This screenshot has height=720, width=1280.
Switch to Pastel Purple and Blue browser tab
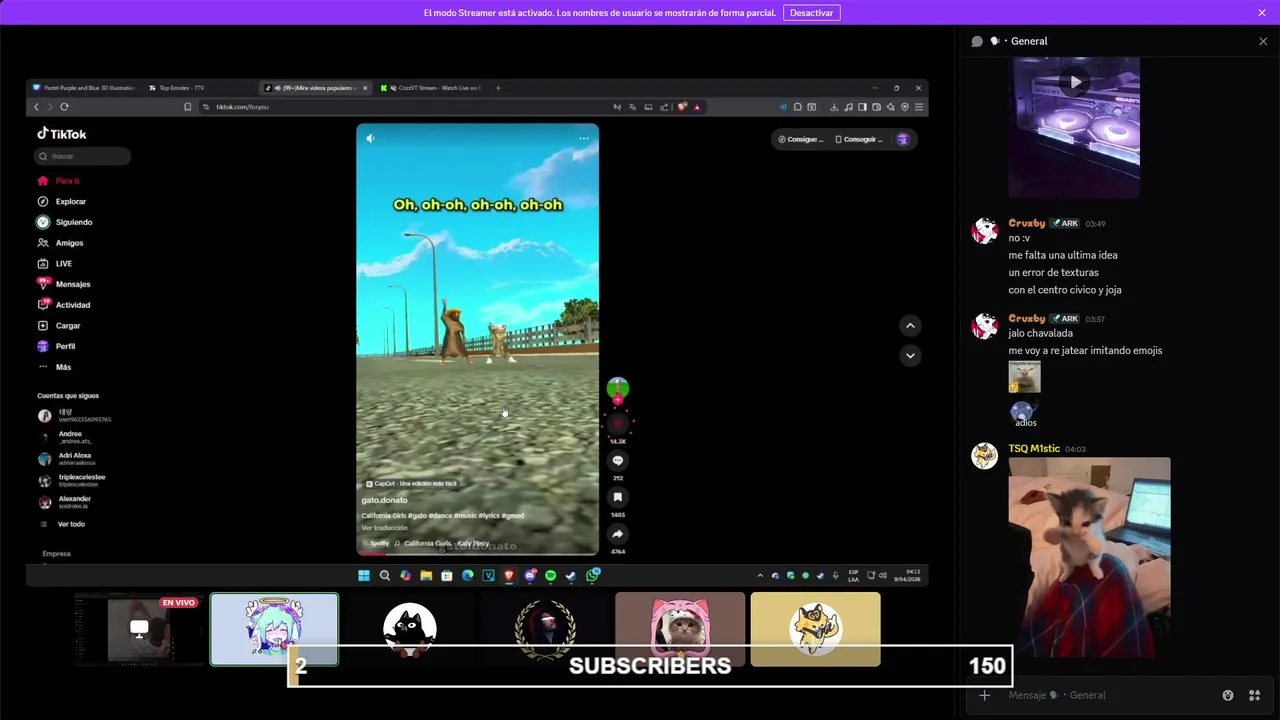(x=83, y=88)
